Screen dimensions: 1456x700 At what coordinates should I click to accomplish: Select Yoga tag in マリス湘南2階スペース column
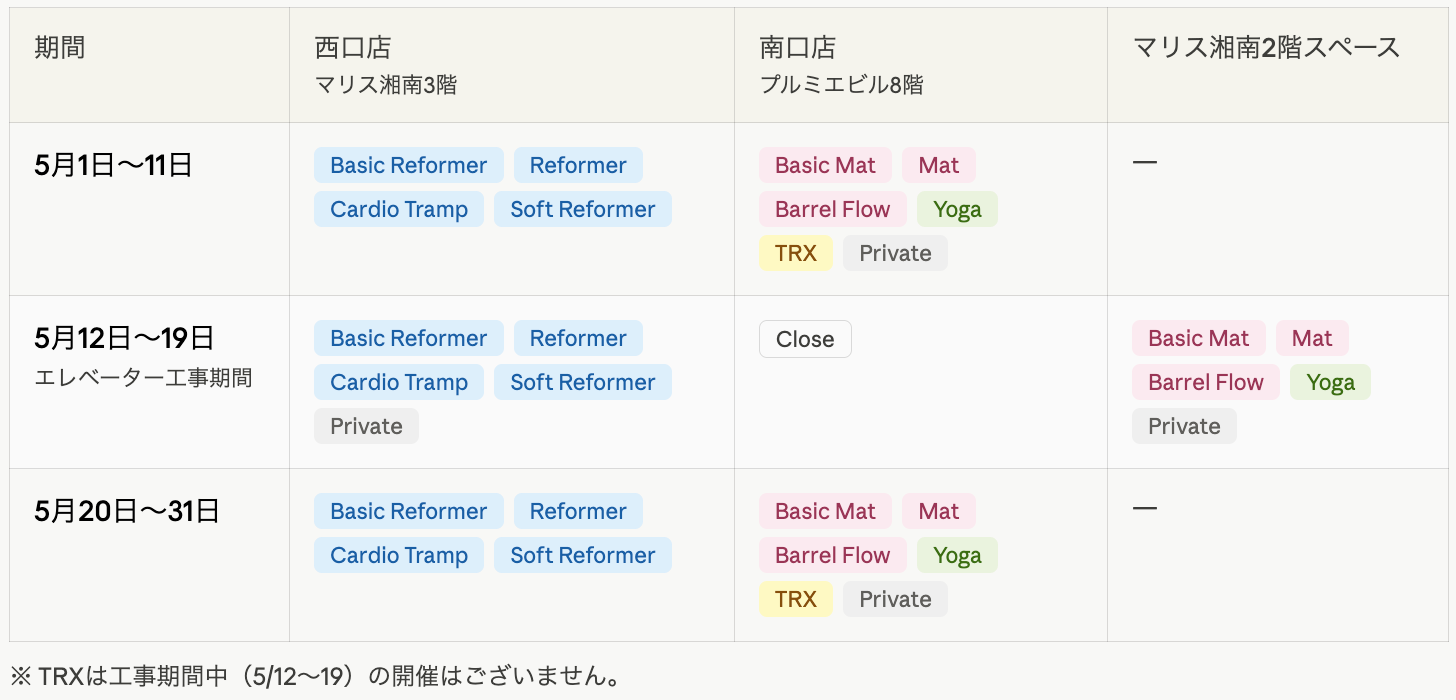(x=1330, y=382)
